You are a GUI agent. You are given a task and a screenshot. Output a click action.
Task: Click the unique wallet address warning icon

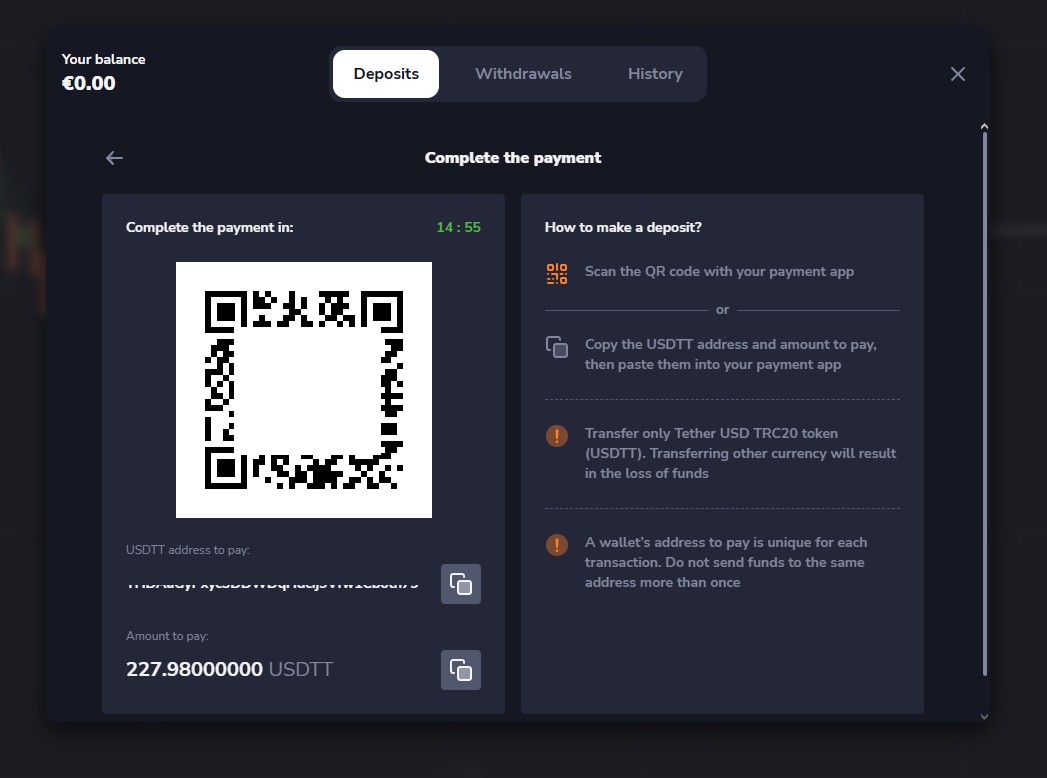[x=557, y=545]
